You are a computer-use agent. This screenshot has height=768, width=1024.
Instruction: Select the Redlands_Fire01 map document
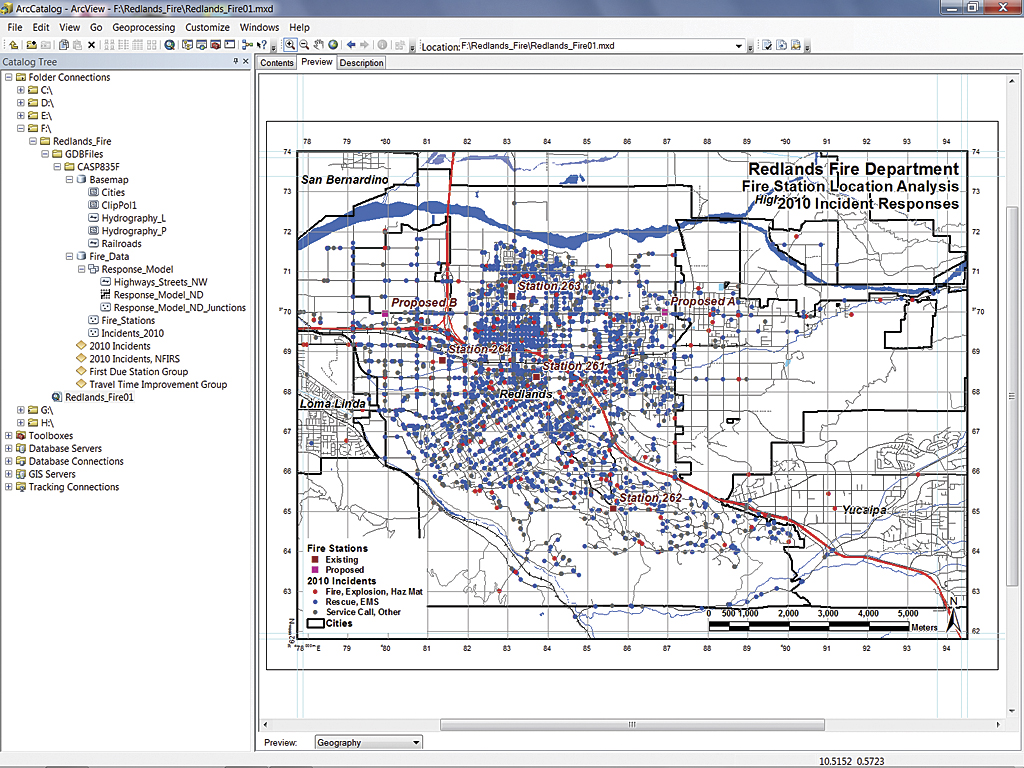[x=99, y=397]
